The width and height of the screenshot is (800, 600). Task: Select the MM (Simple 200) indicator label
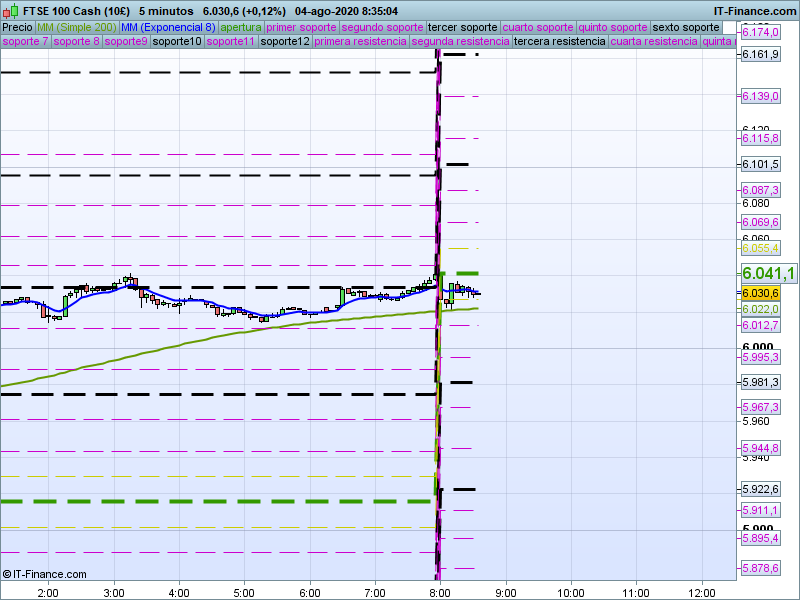[75, 27]
